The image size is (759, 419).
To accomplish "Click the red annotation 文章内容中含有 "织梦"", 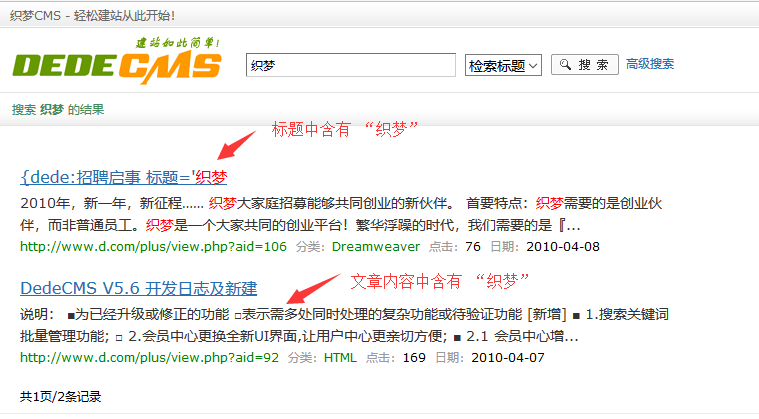I will click(438, 278).
